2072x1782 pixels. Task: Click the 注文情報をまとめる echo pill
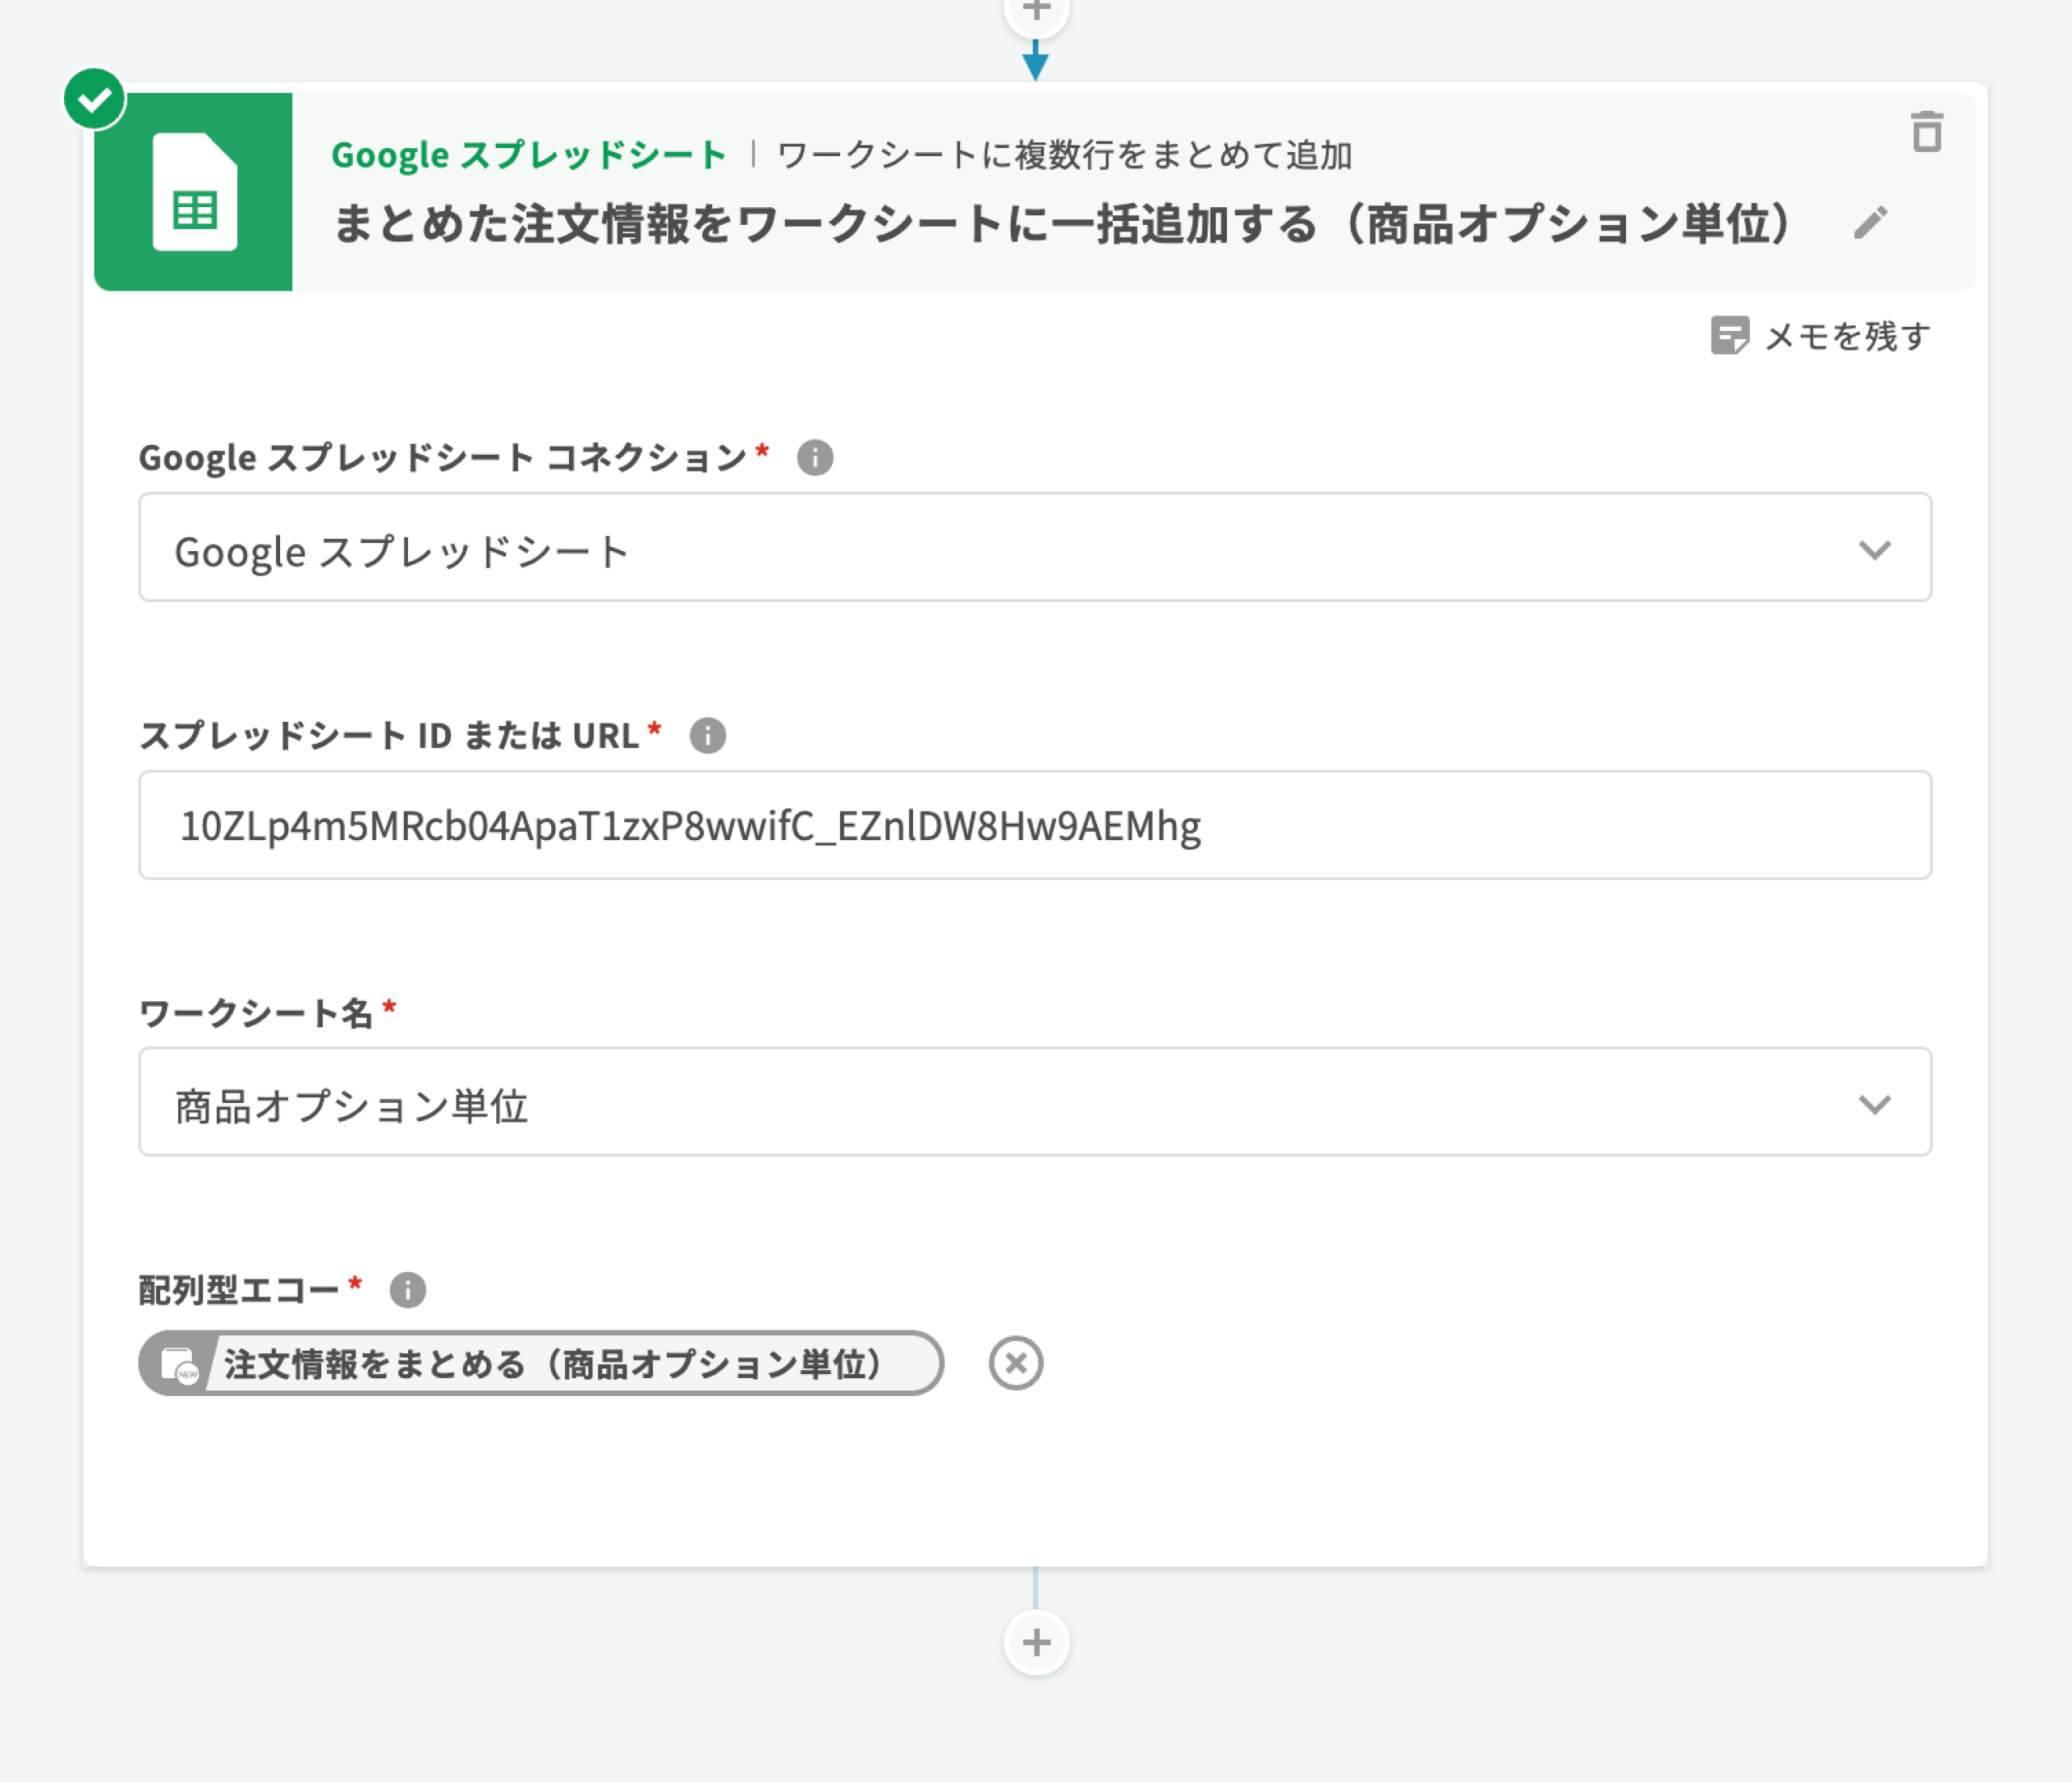(550, 1363)
